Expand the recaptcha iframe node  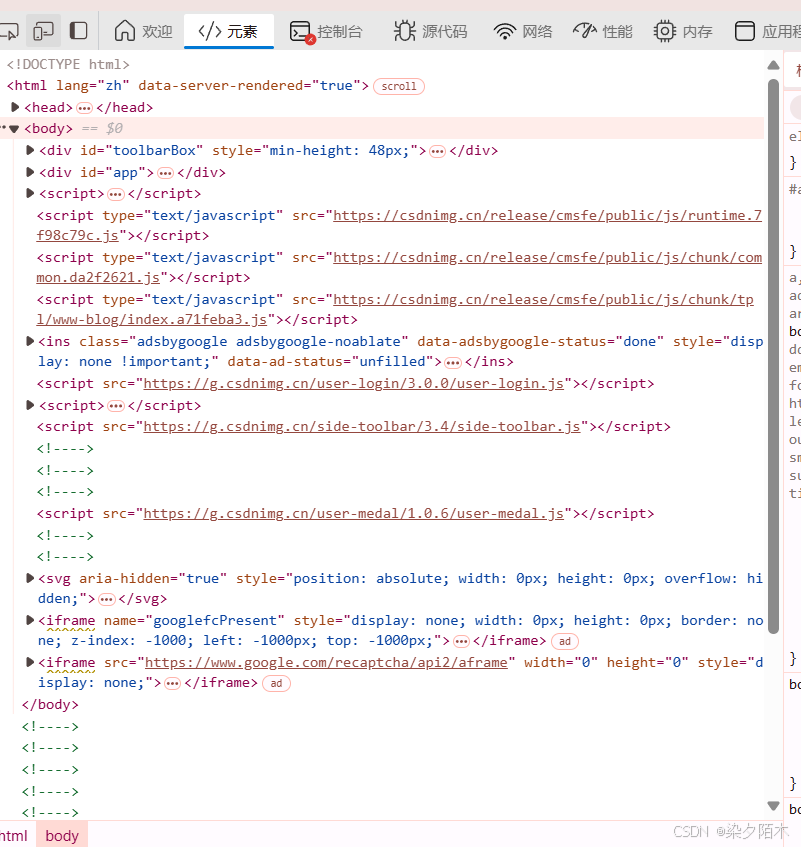(30, 662)
